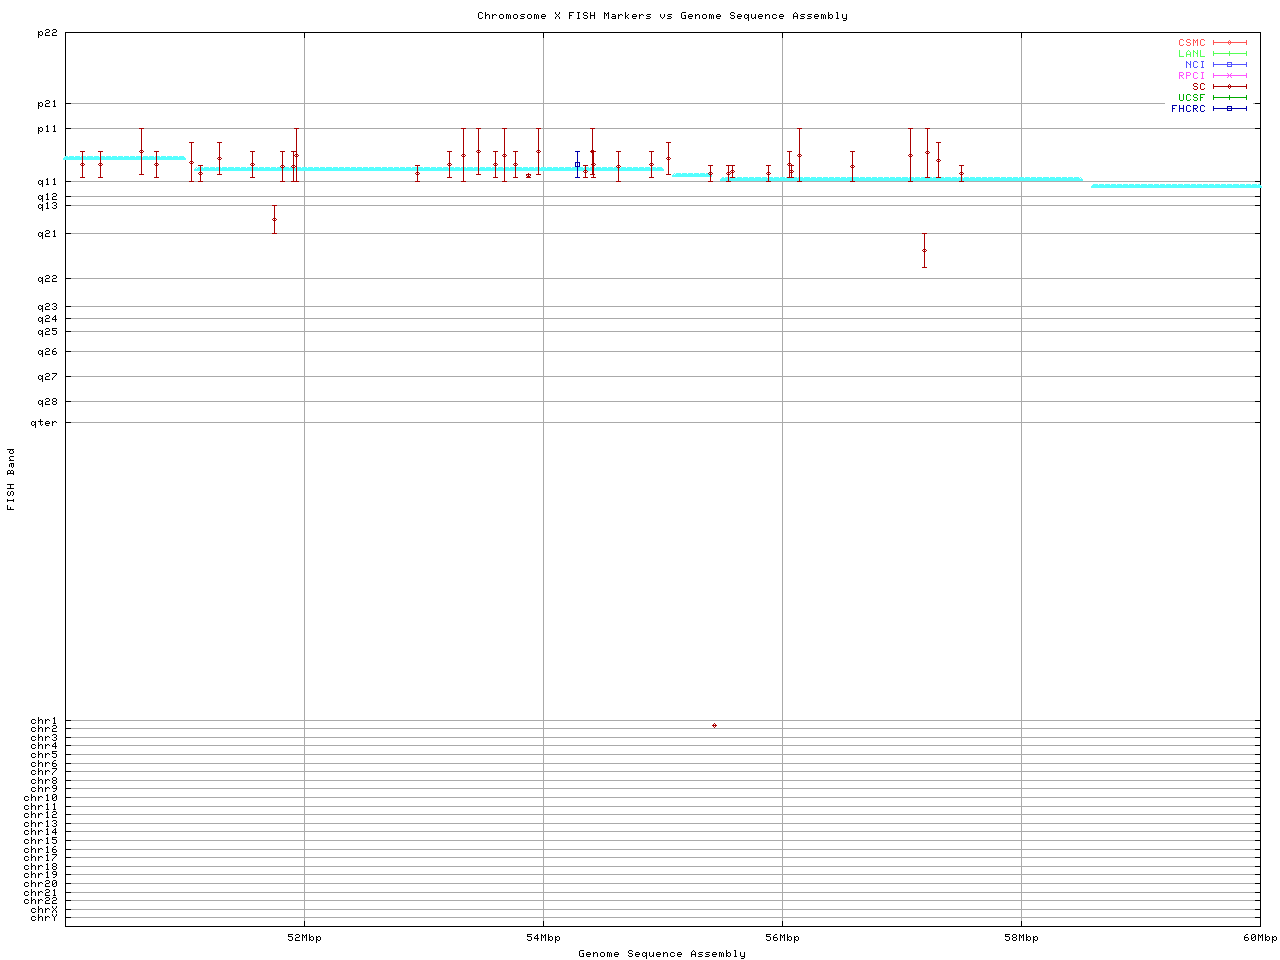Click the 'Genome Sequence Assembly' x-axis title
This screenshot has height=960, width=1280.
662,954
